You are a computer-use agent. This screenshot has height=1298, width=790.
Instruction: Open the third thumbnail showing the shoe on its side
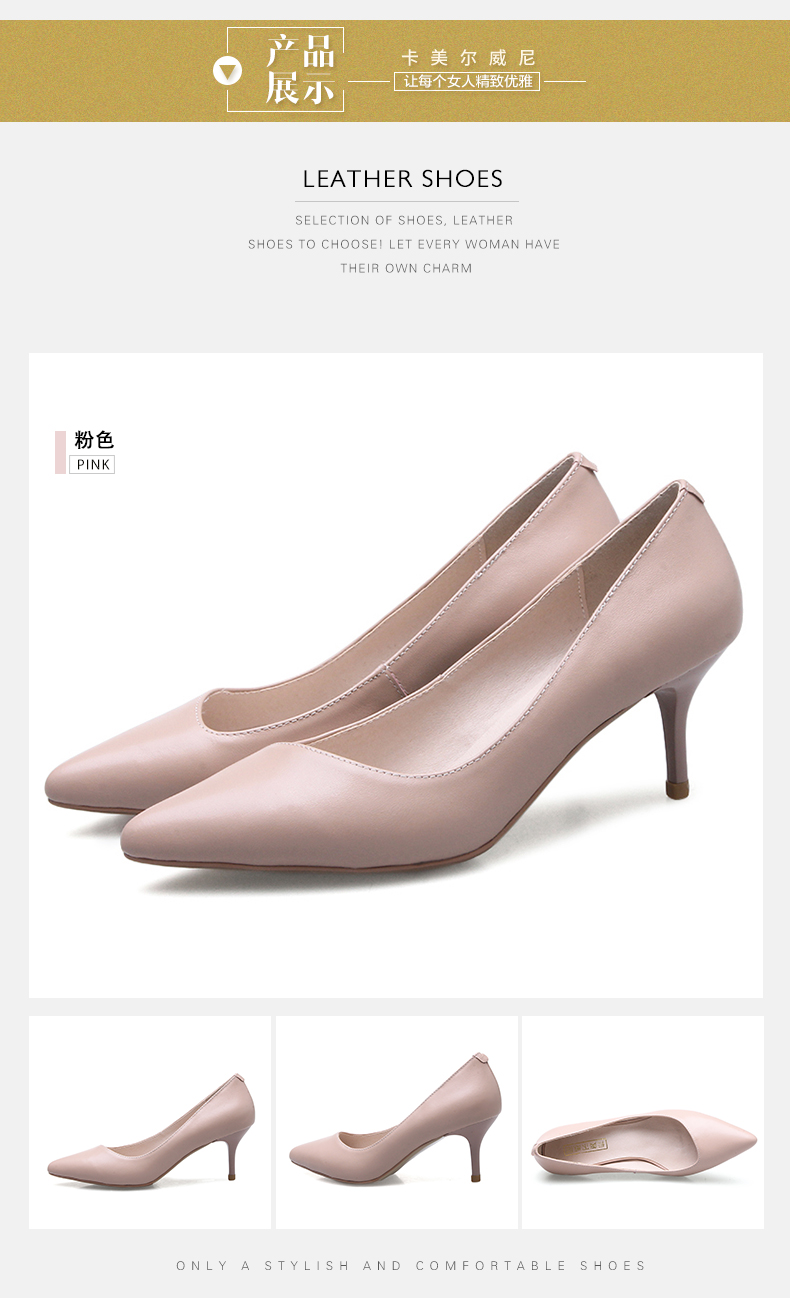pyautogui.click(x=642, y=1122)
